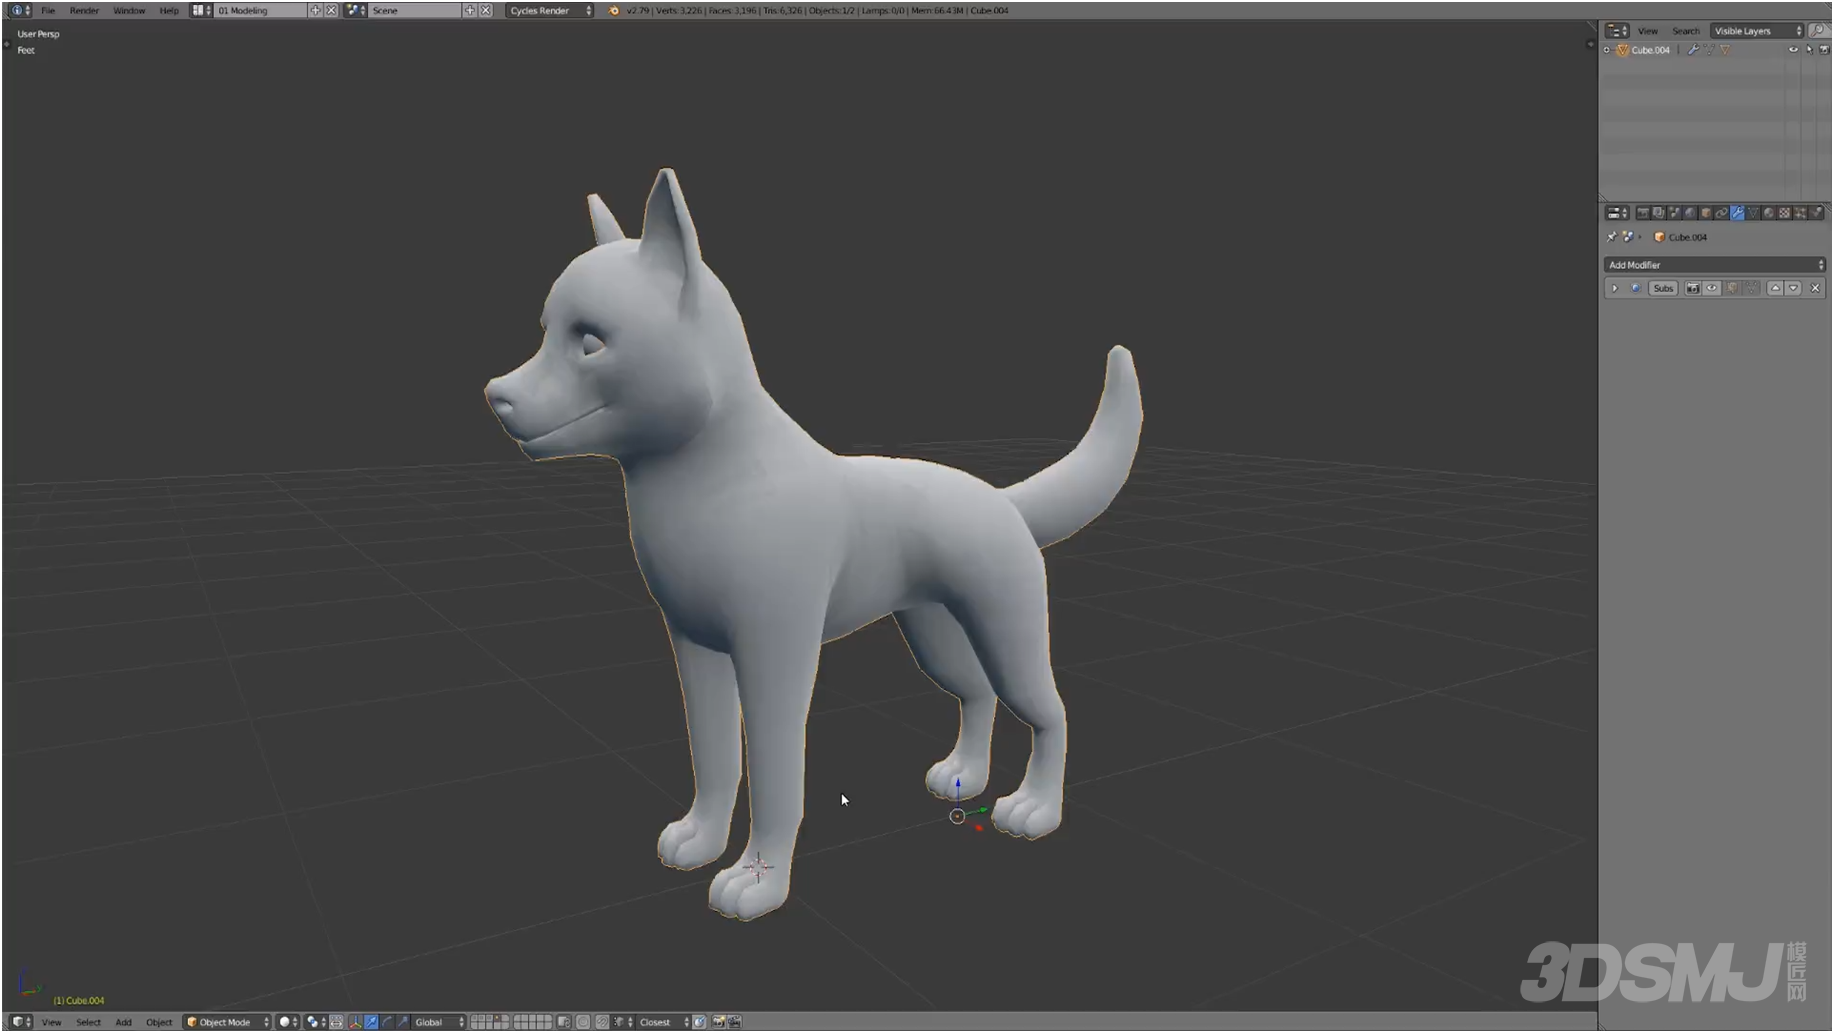Expand the Subsurf modifier panel
The image size is (1834, 1033).
(x=1614, y=288)
